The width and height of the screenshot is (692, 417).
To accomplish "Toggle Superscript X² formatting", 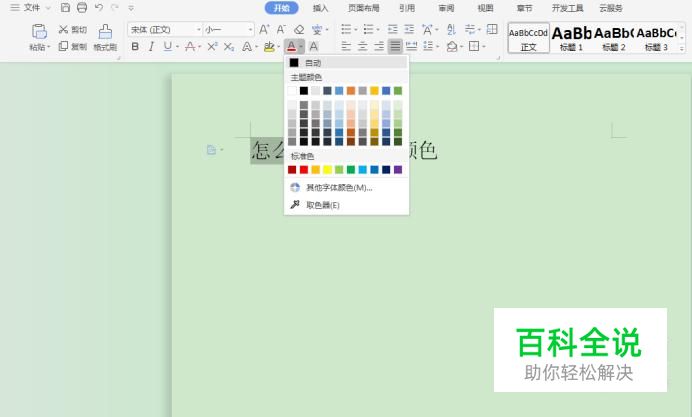I will (212, 46).
